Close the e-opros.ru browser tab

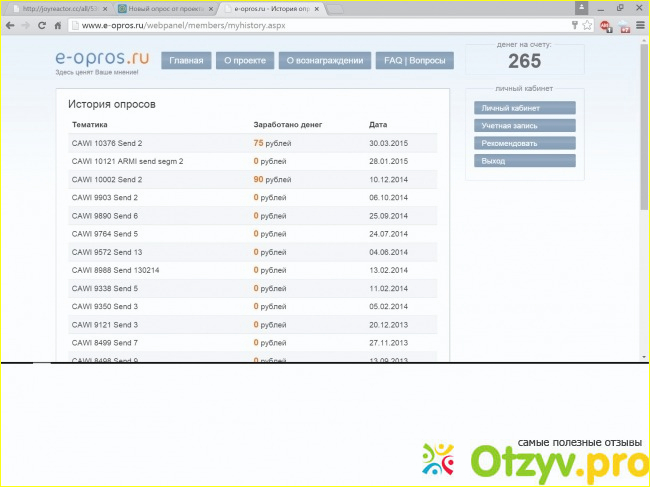click(x=319, y=8)
